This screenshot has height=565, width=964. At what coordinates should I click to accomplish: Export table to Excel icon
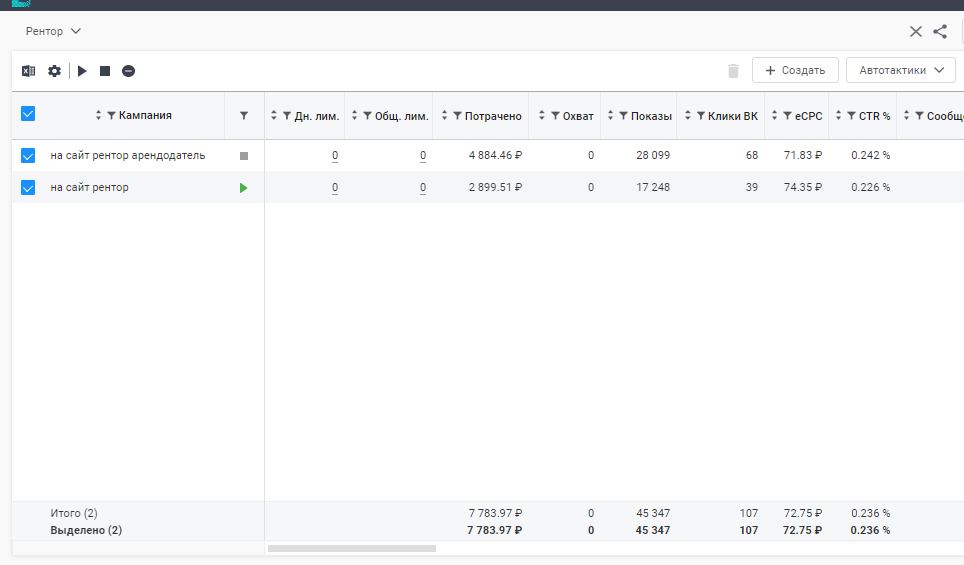(x=28, y=71)
